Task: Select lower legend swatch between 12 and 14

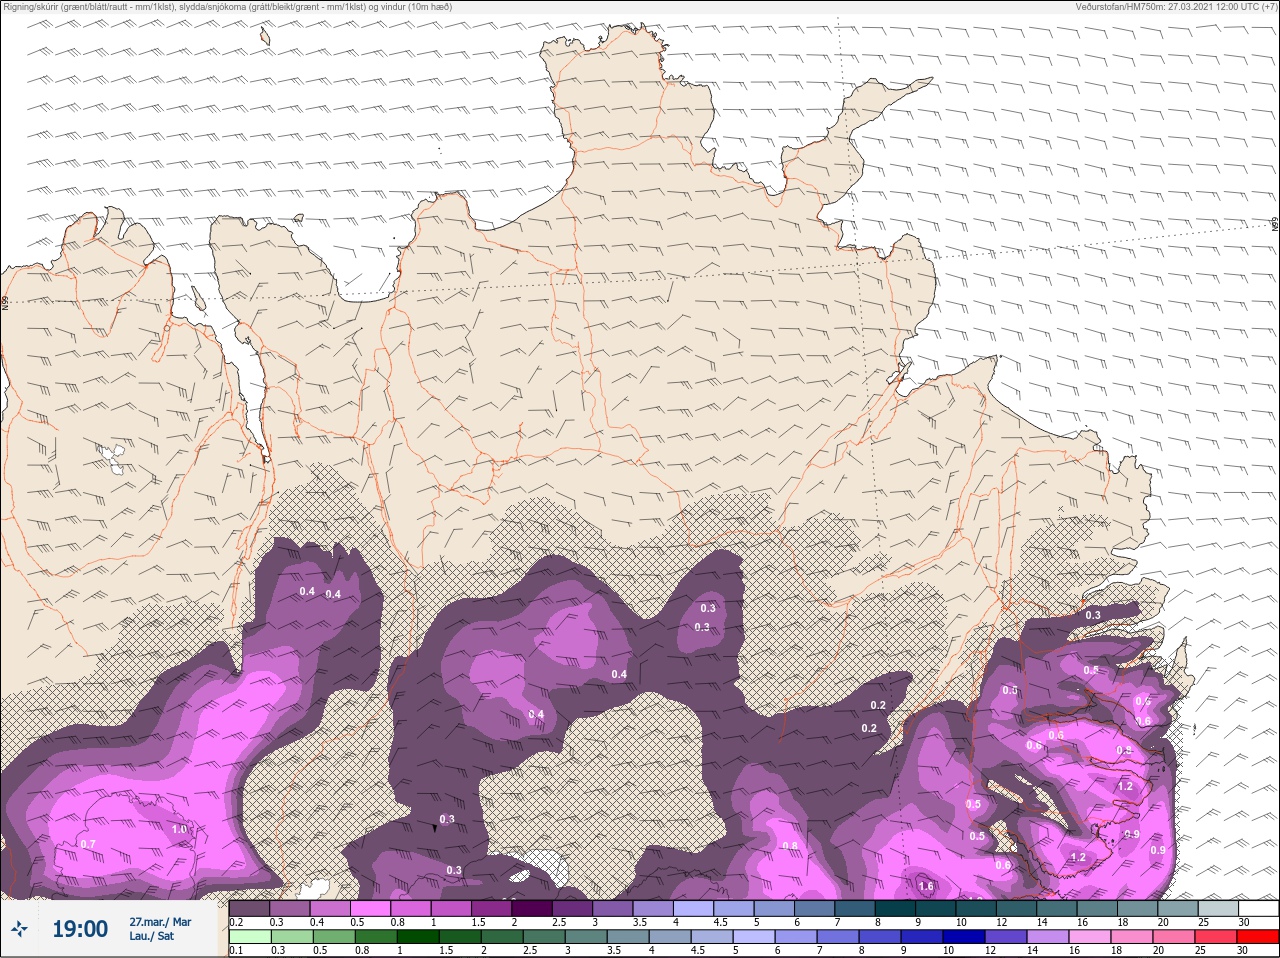Action: point(1006,937)
